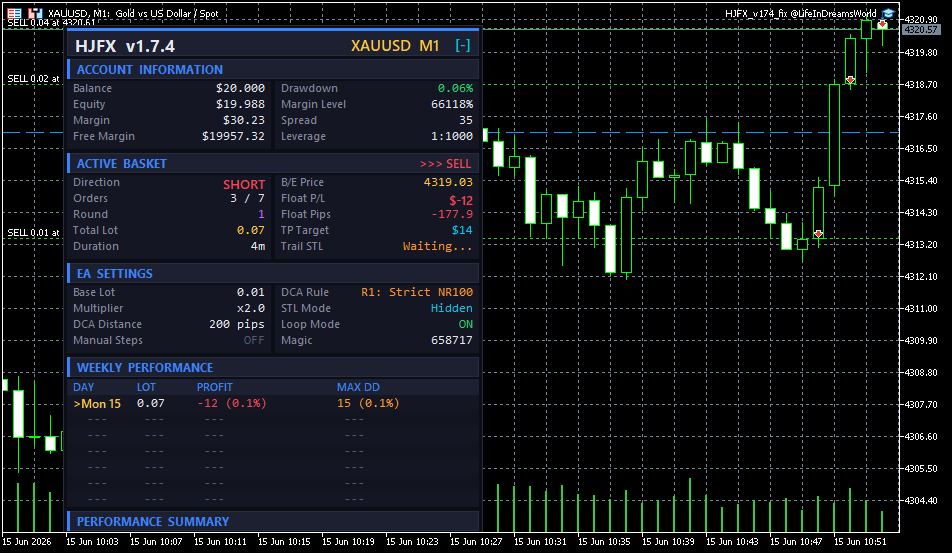The image size is (952, 553).
Task: Click the ACTIVE BASKET section header
Action: pos(273,163)
